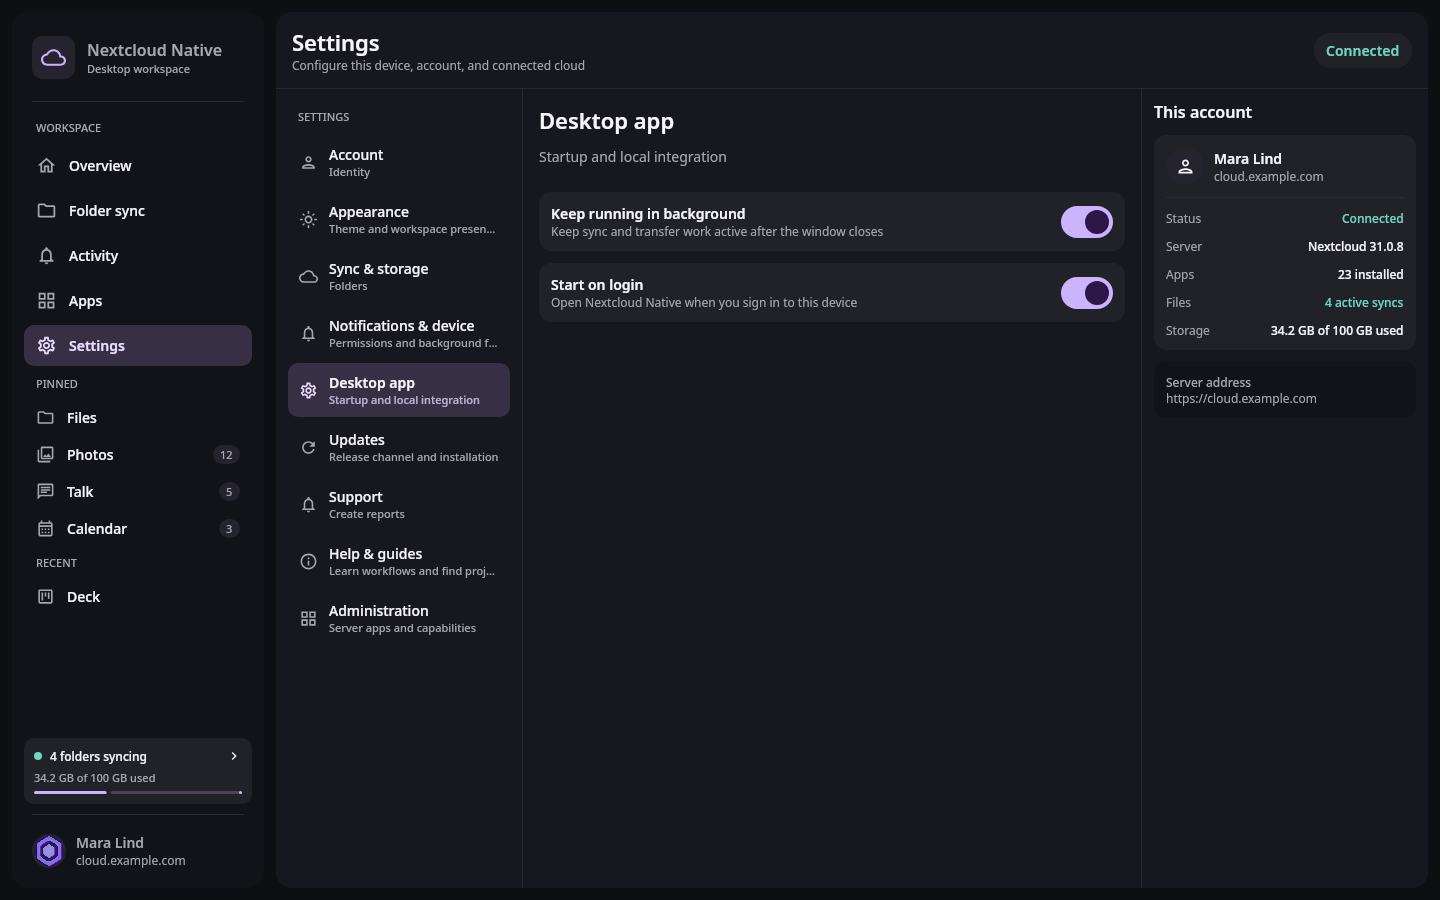Click the Overview home icon
This screenshot has height=900, width=1440.
(46, 166)
